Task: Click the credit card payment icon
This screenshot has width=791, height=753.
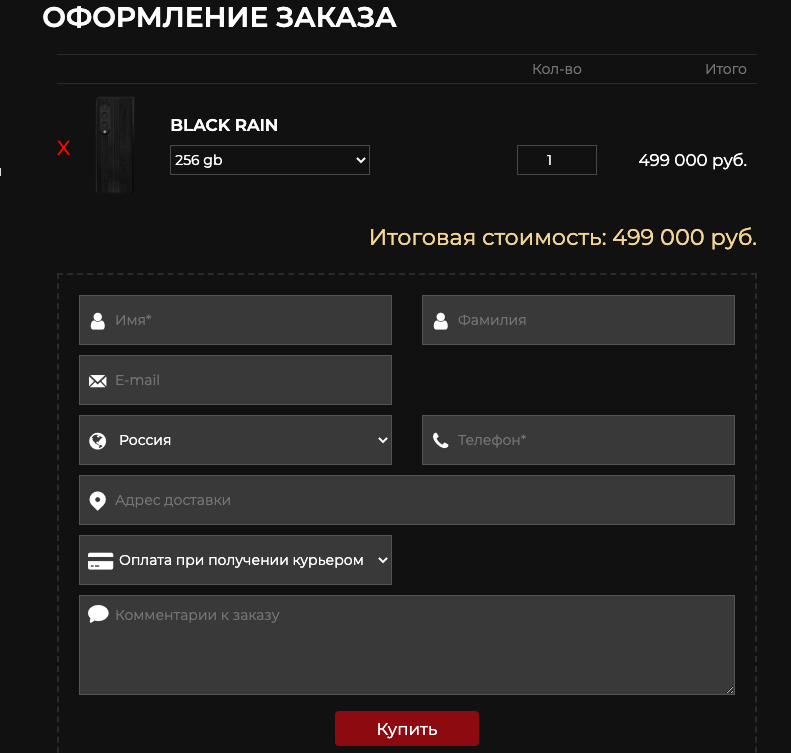Action: pyautogui.click(x=99, y=561)
